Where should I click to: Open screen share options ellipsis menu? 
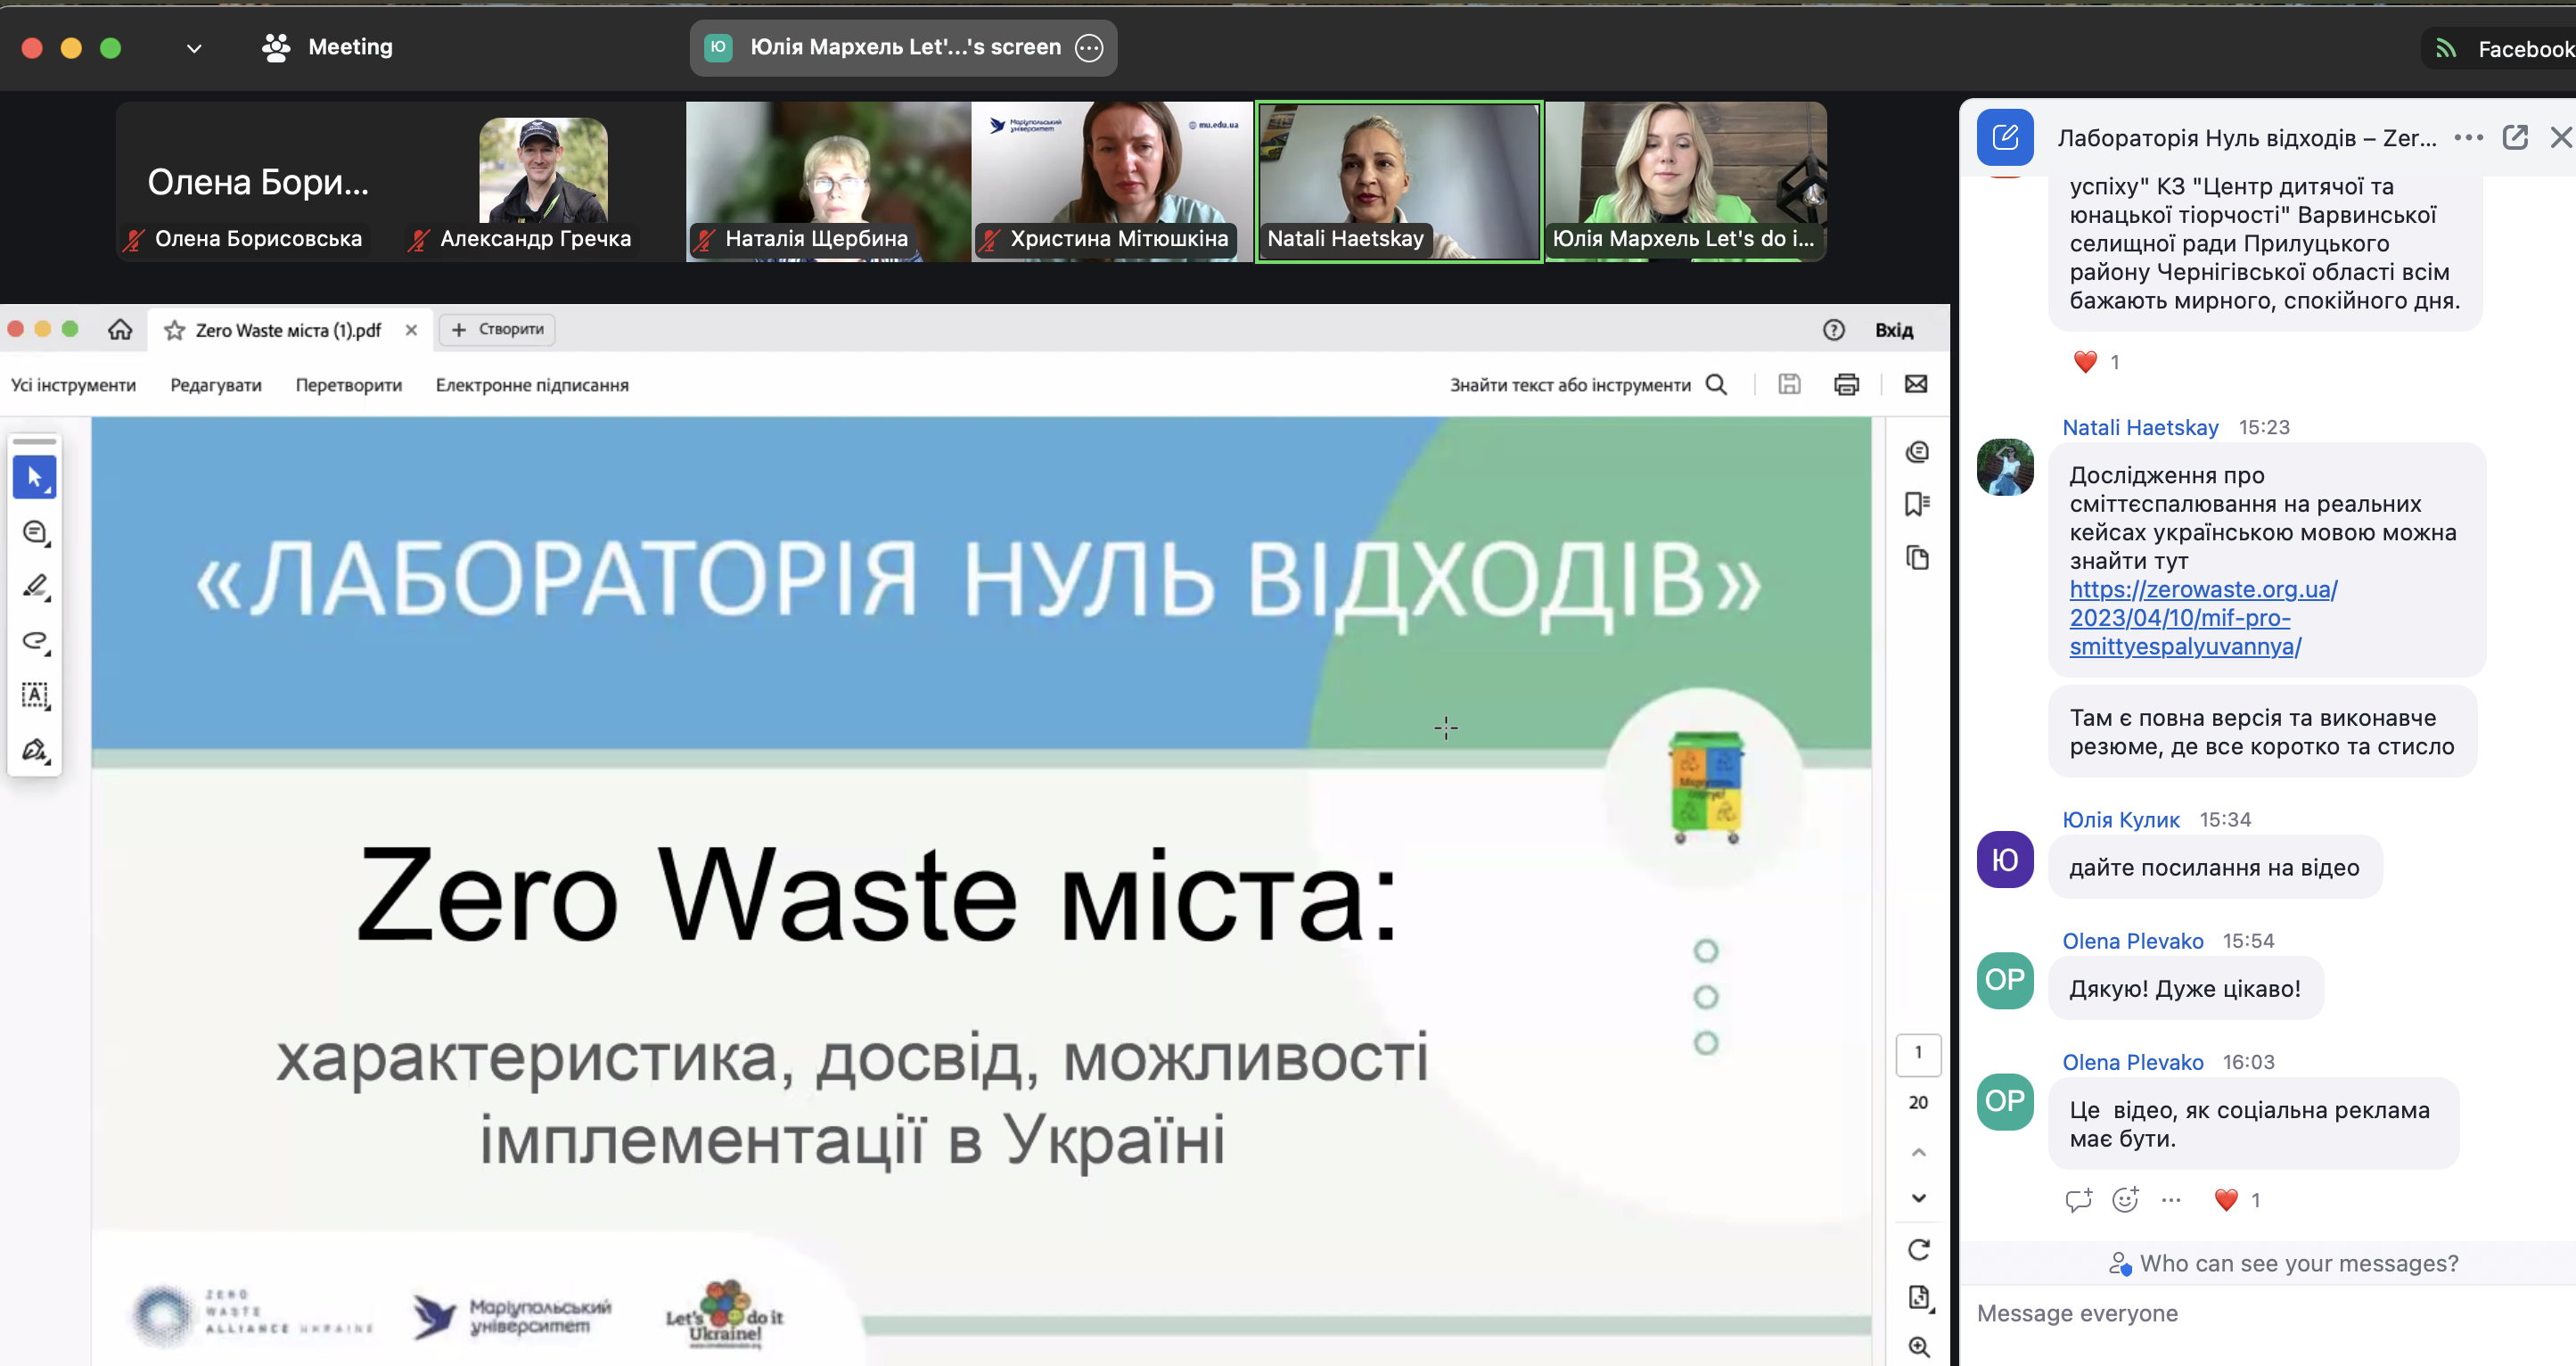coord(1088,48)
